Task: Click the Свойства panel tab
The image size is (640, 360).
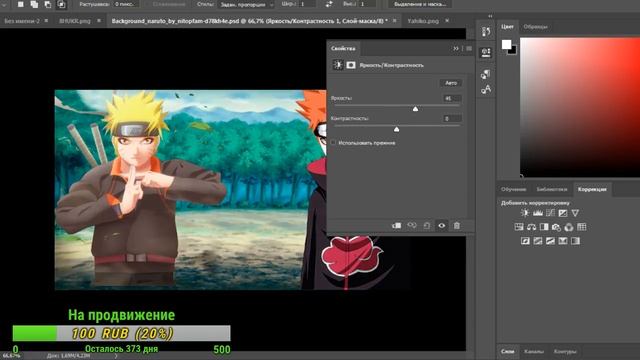Action: [343, 49]
